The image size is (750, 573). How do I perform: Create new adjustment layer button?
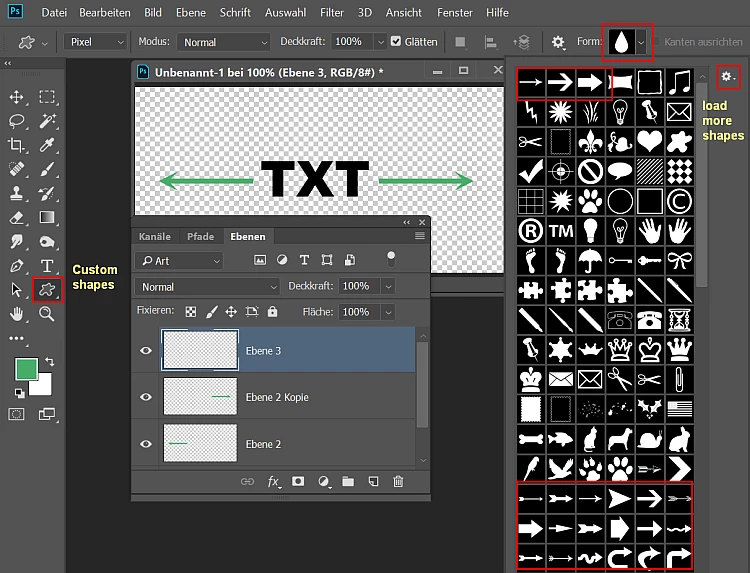pyautogui.click(x=324, y=482)
